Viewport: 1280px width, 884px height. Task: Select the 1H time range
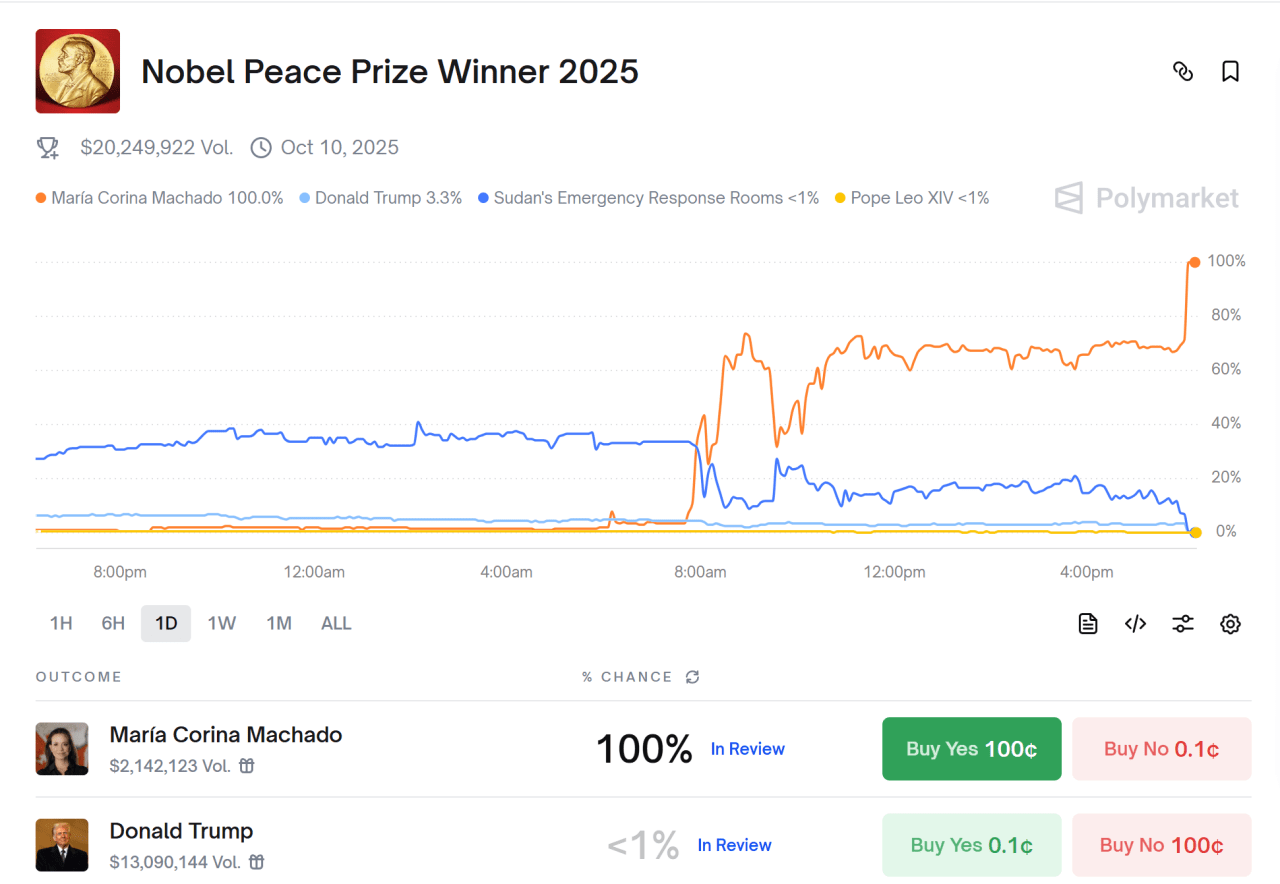click(61, 624)
